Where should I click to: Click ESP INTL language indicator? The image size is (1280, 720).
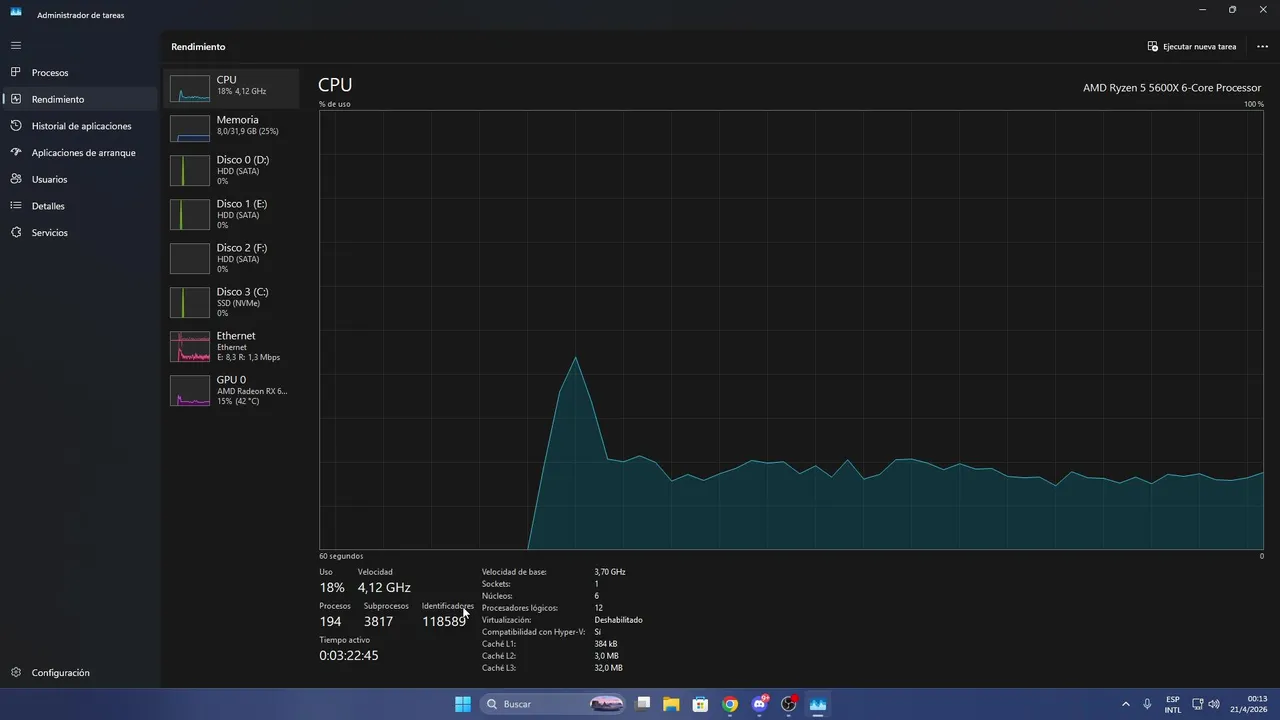click(x=1172, y=704)
